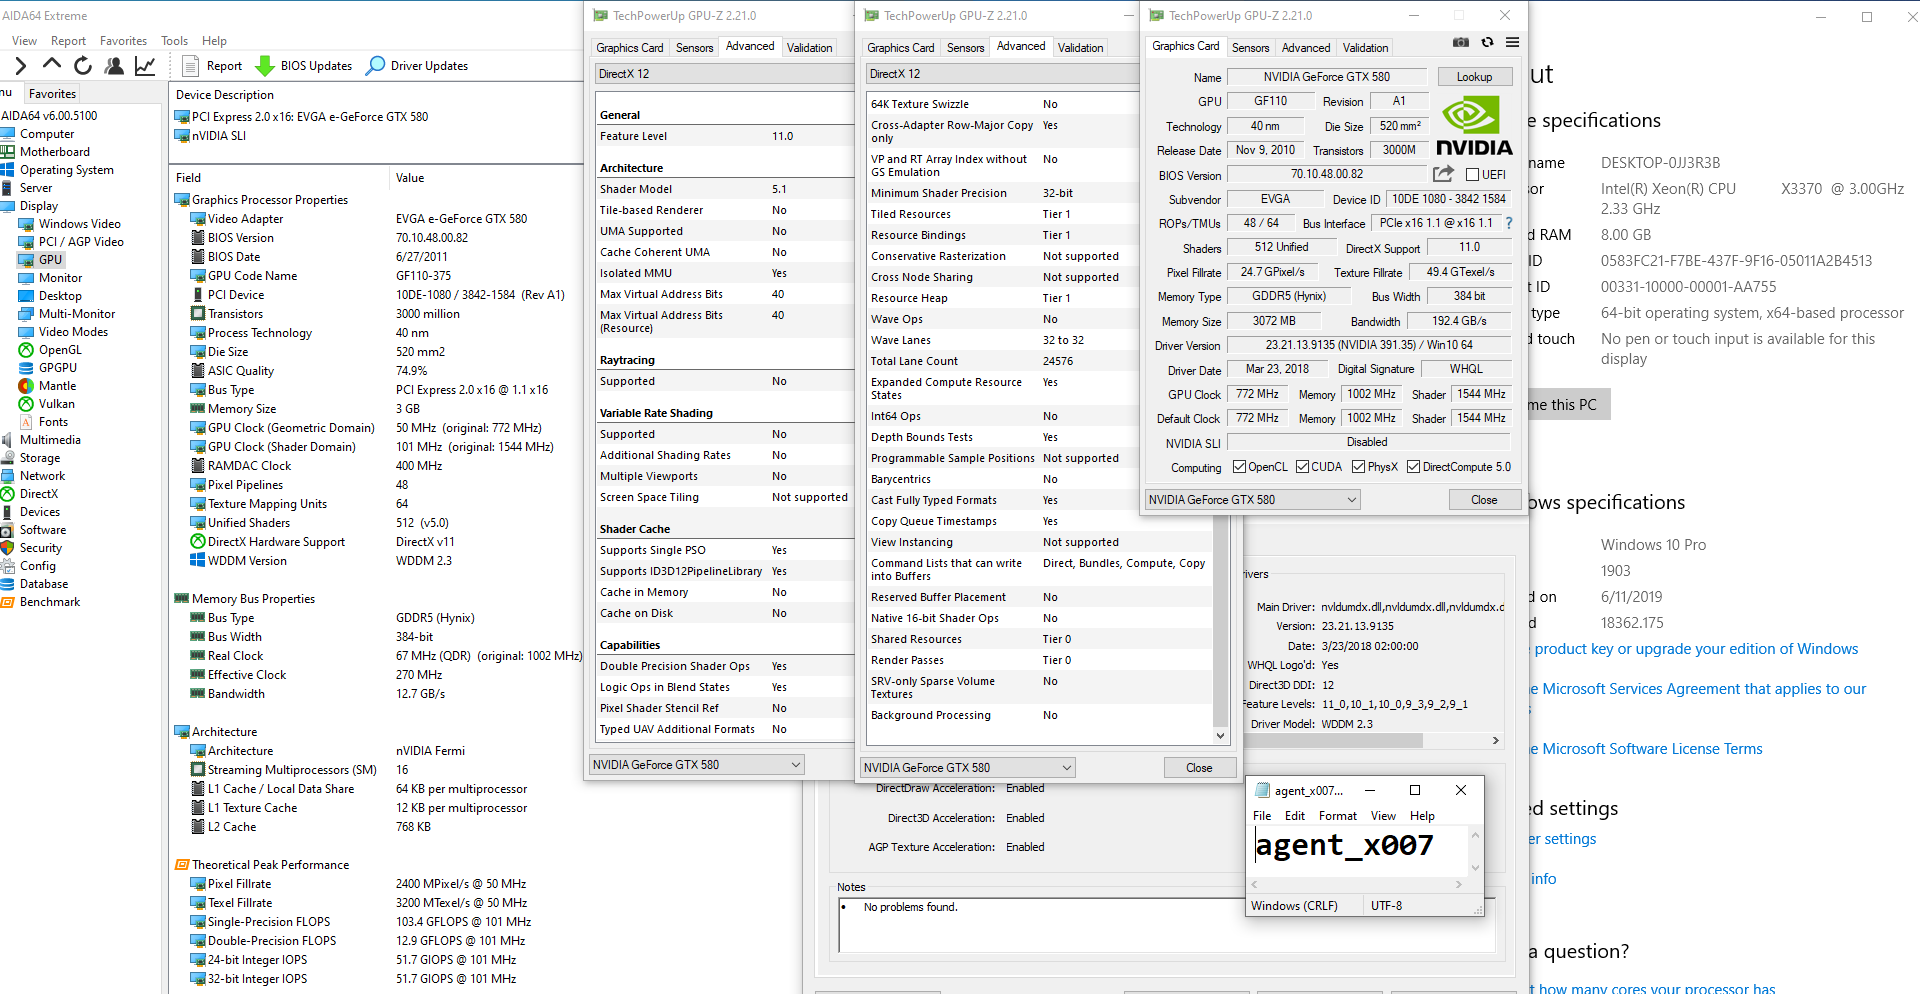Click the Bus Interface question mark icon
1920x994 pixels.
[x=1509, y=223]
